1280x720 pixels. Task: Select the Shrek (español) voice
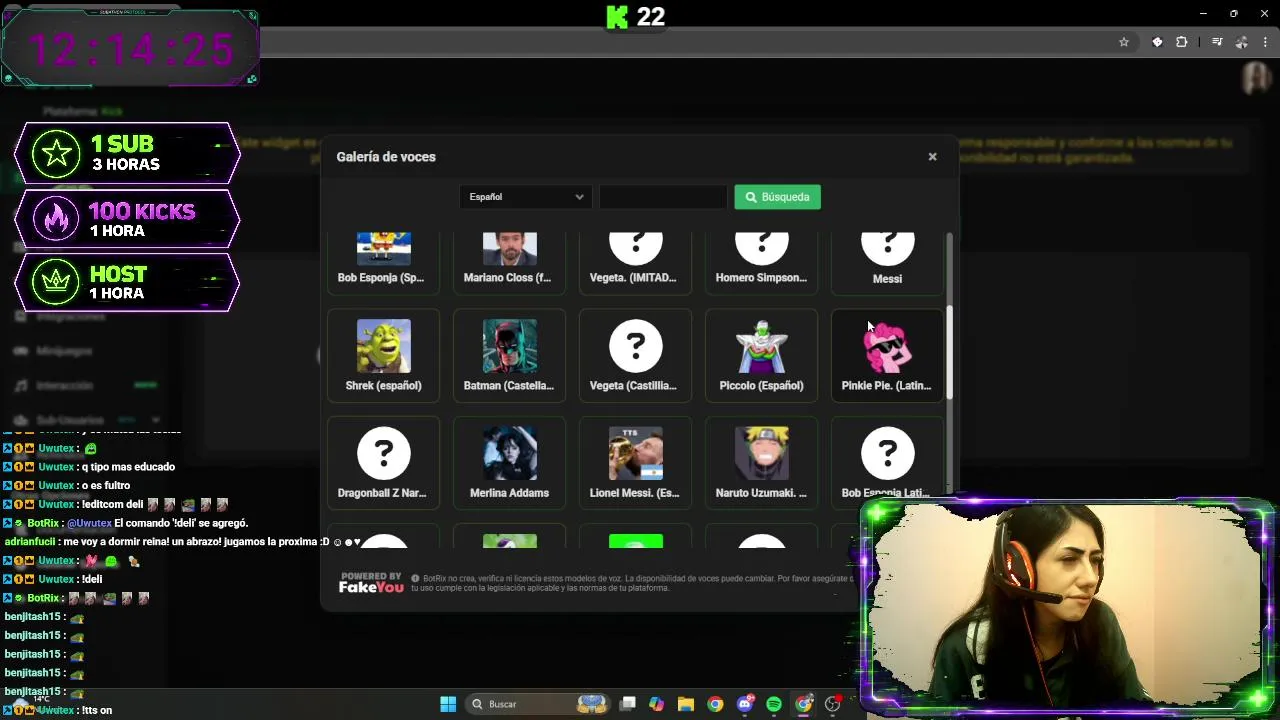383,356
